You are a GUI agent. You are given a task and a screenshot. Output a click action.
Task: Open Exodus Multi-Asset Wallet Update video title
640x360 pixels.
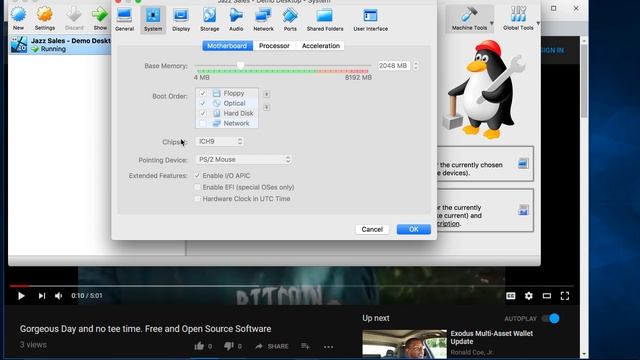(491, 337)
